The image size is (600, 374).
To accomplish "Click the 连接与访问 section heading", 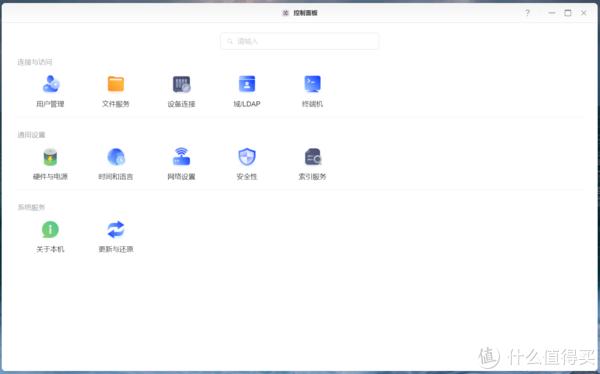I will (x=34, y=62).
